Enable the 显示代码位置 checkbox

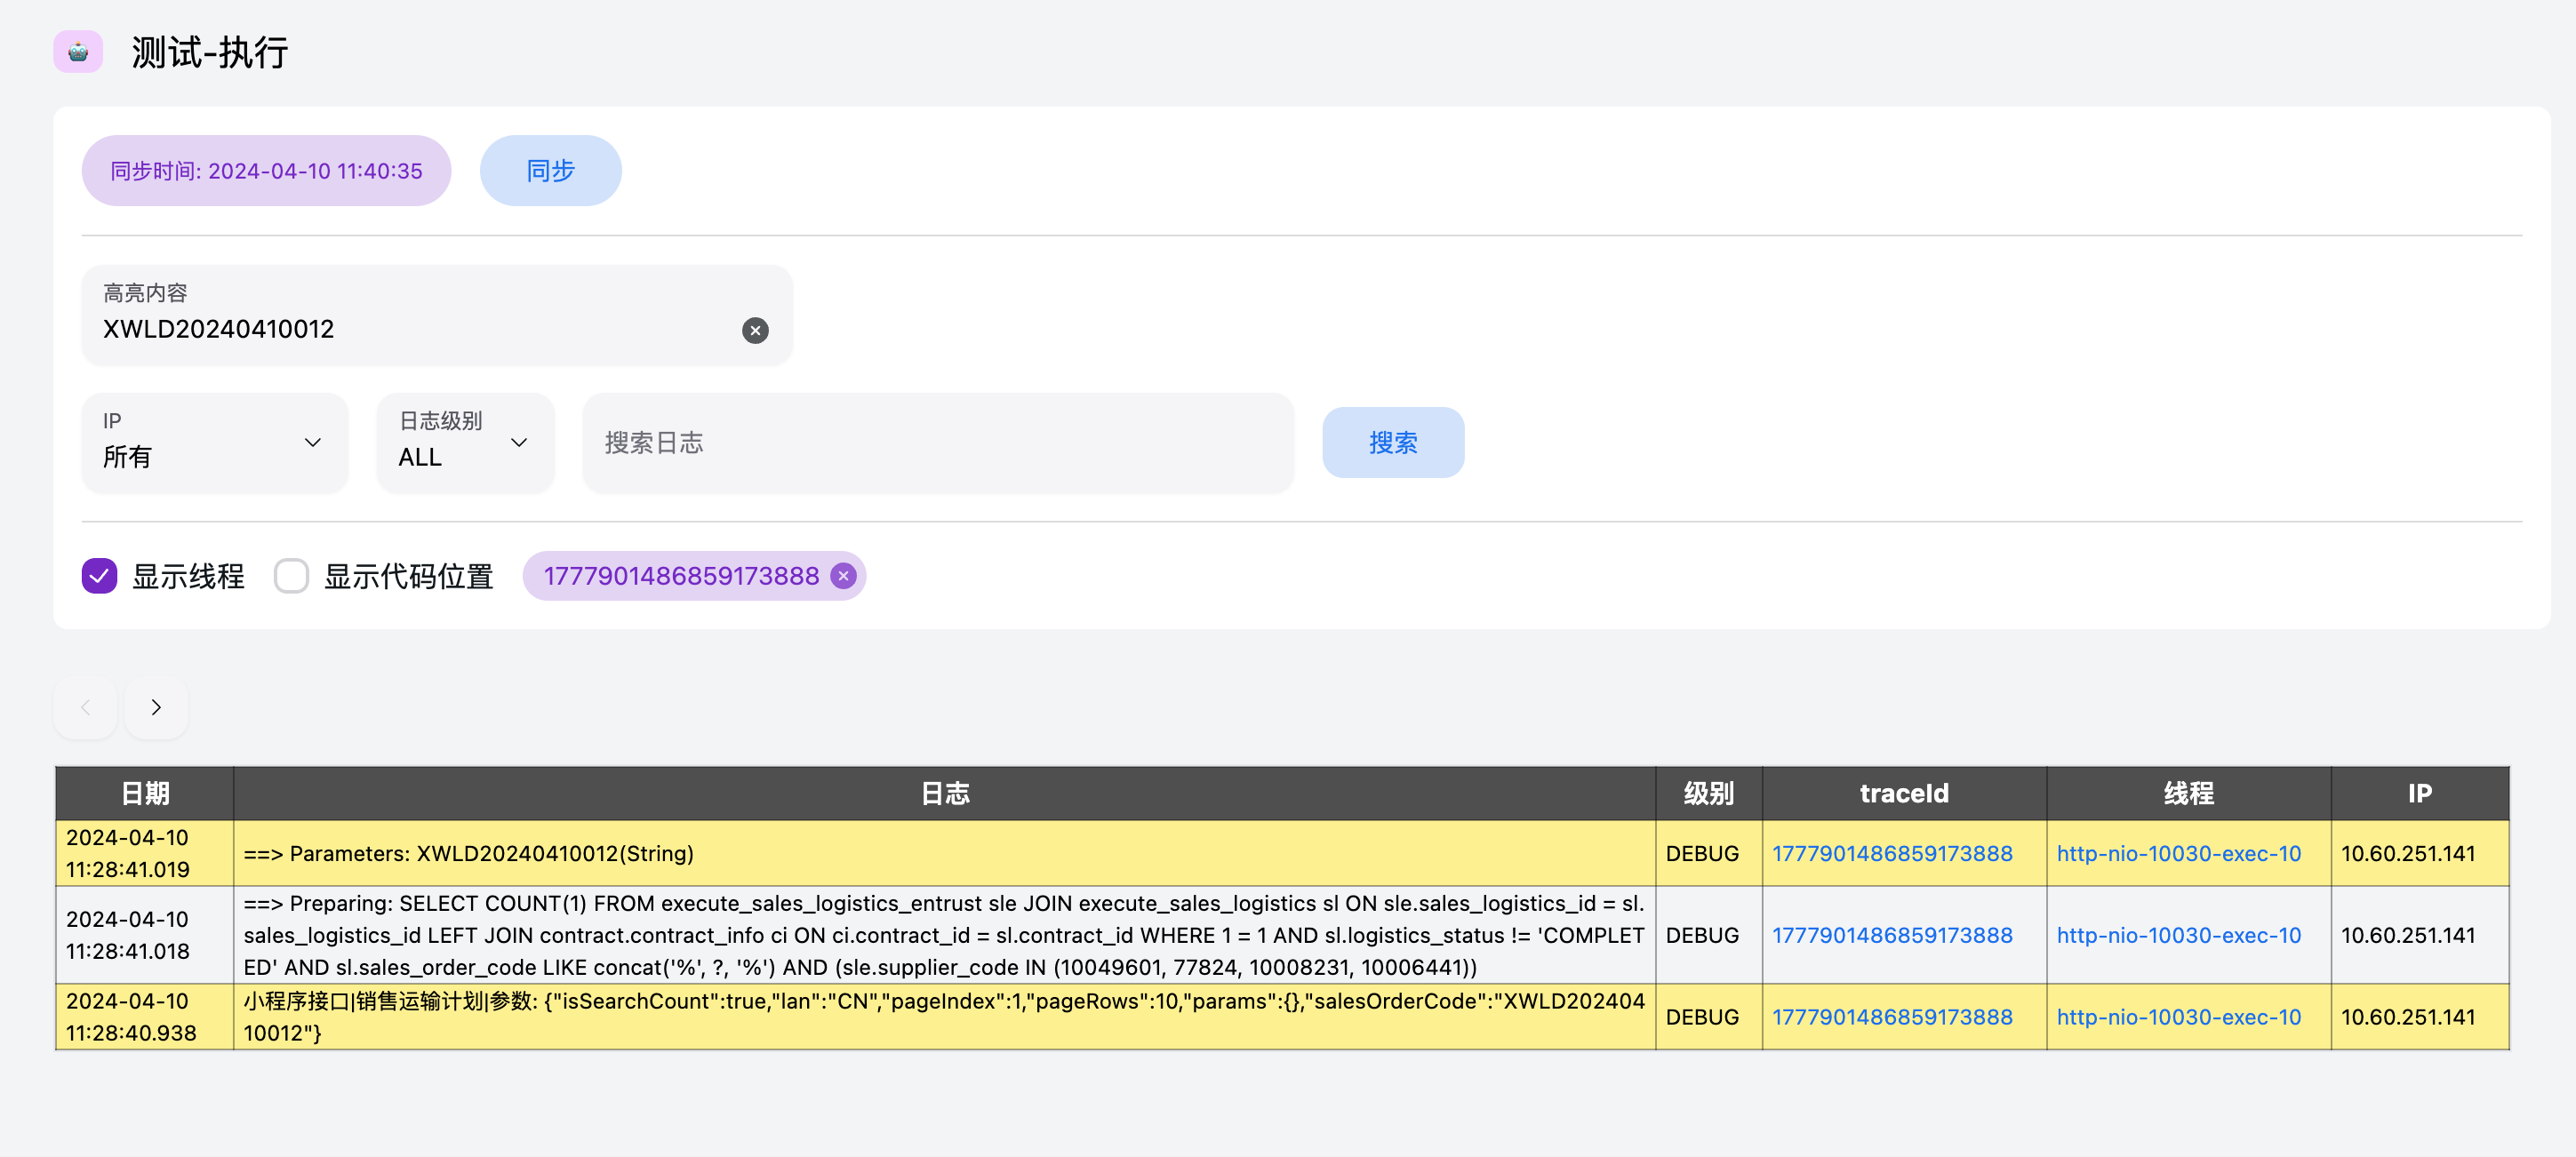(291, 576)
